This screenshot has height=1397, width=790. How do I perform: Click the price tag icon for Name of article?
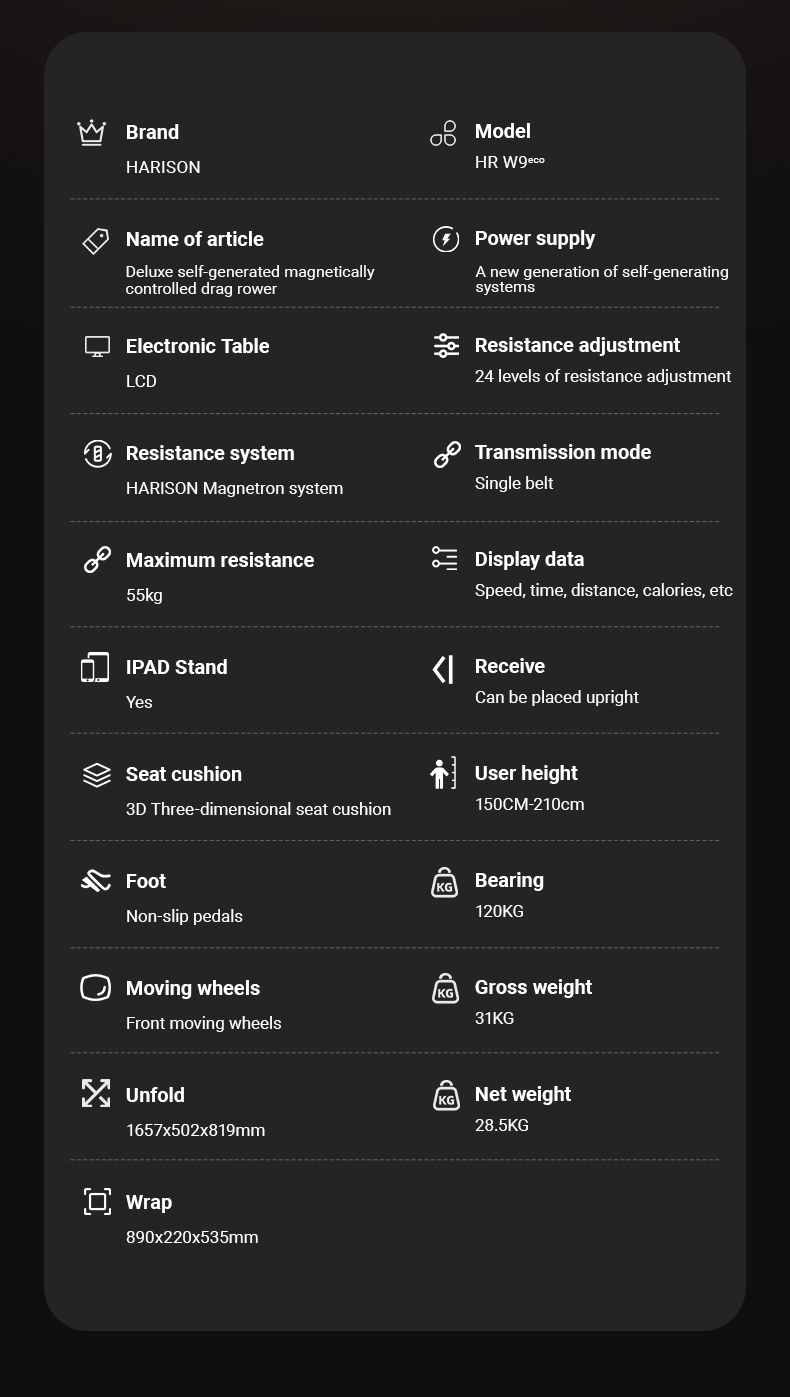(95, 240)
